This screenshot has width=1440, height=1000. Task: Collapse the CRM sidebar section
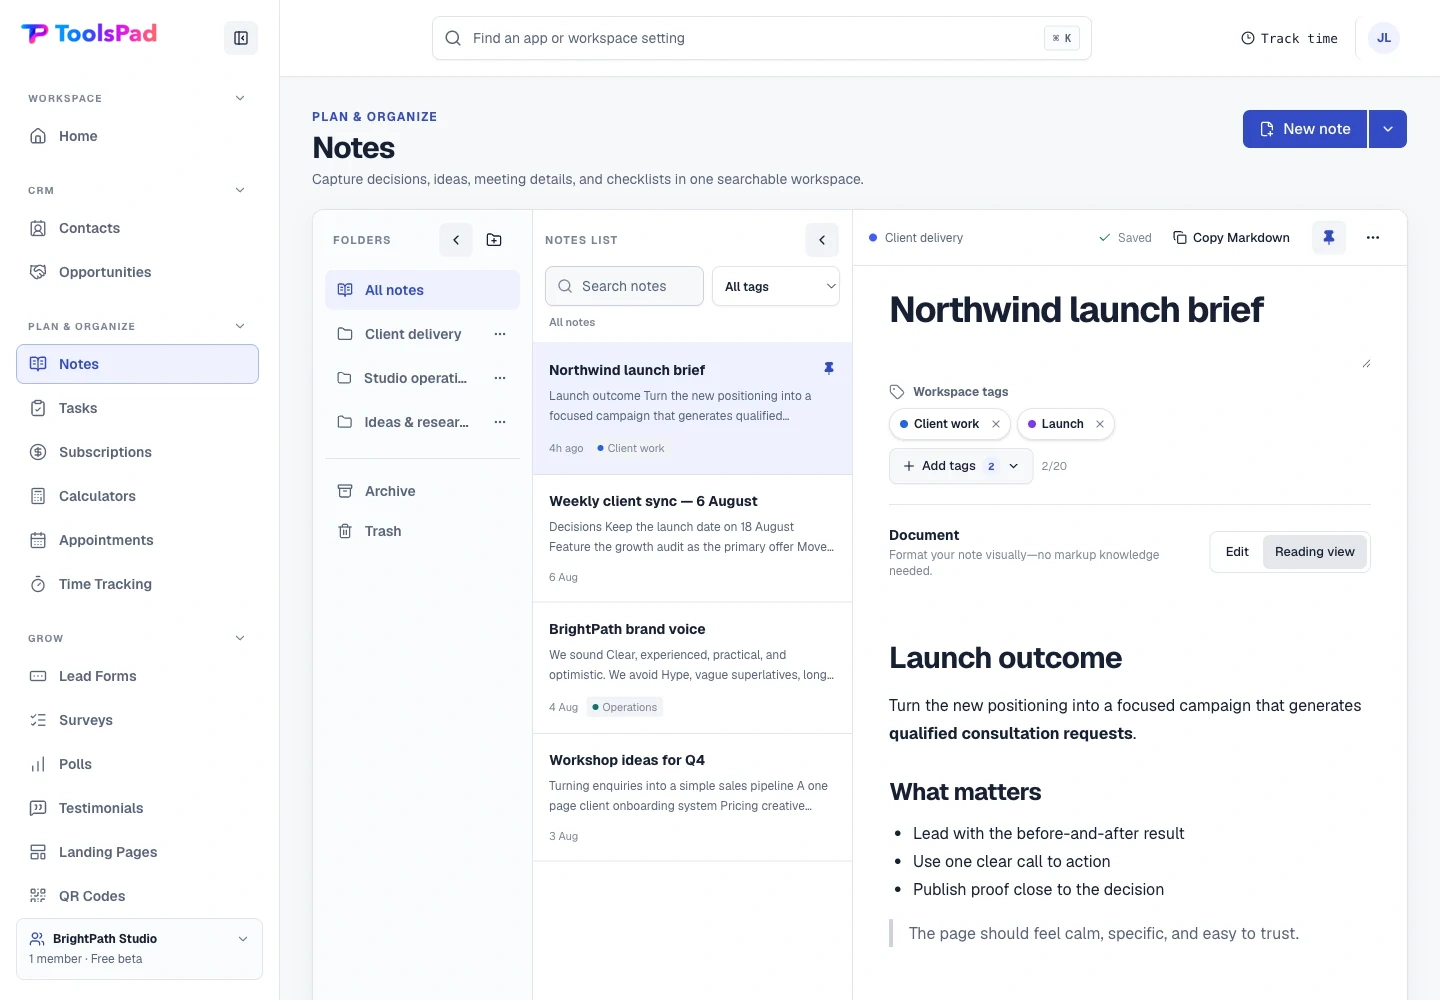[x=240, y=190]
